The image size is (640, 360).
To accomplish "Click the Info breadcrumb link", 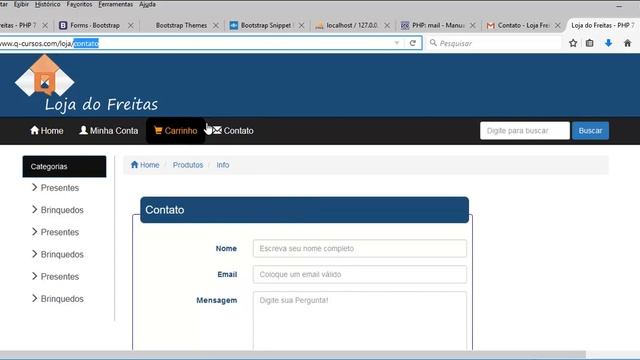I will (222, 165).
